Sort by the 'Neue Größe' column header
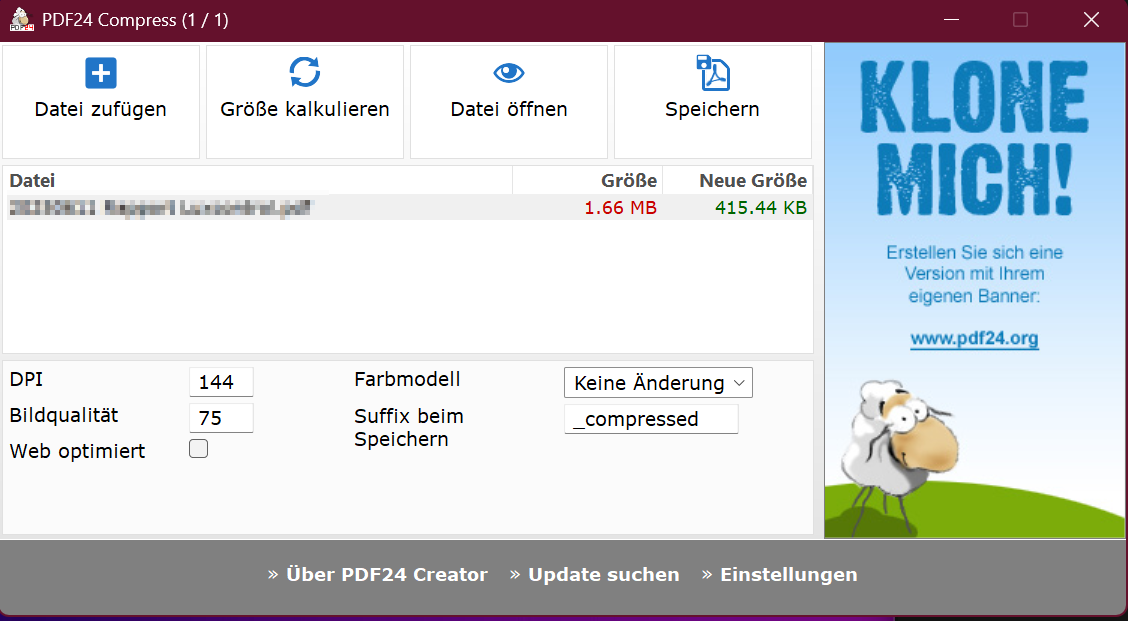Viewport: 1128px width, 621px height. click(x=737, y=181)
